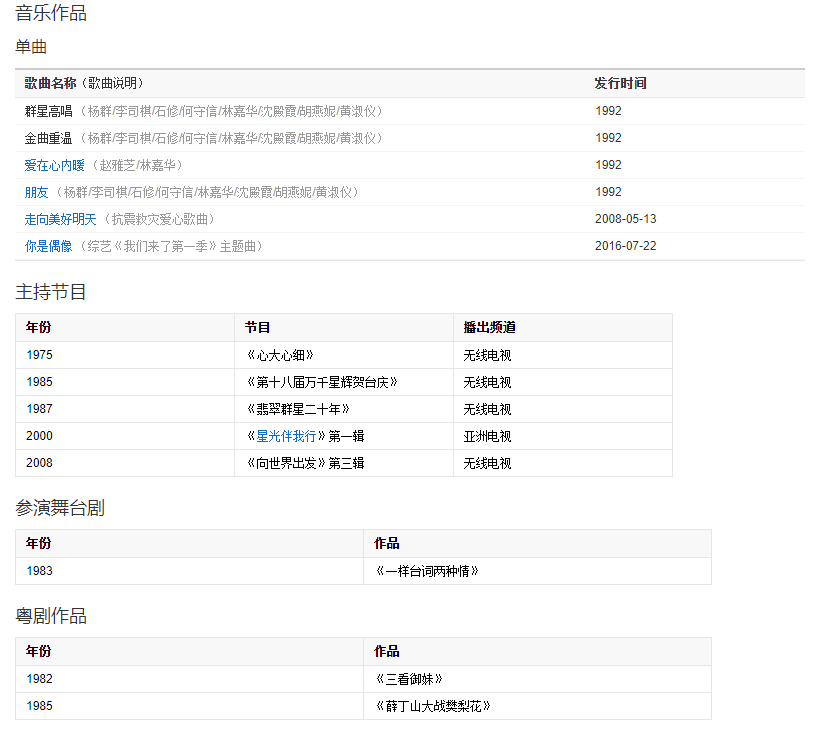Click the 《薛丁山大战樊梨花》 opera cell
The height and width of the screenshot is (730, 820).
[x=432, y=706]
